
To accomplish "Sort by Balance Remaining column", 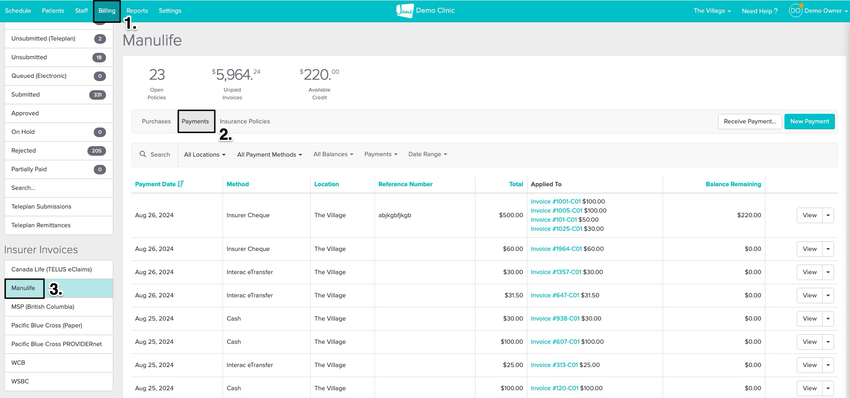I will coord(733,184).
